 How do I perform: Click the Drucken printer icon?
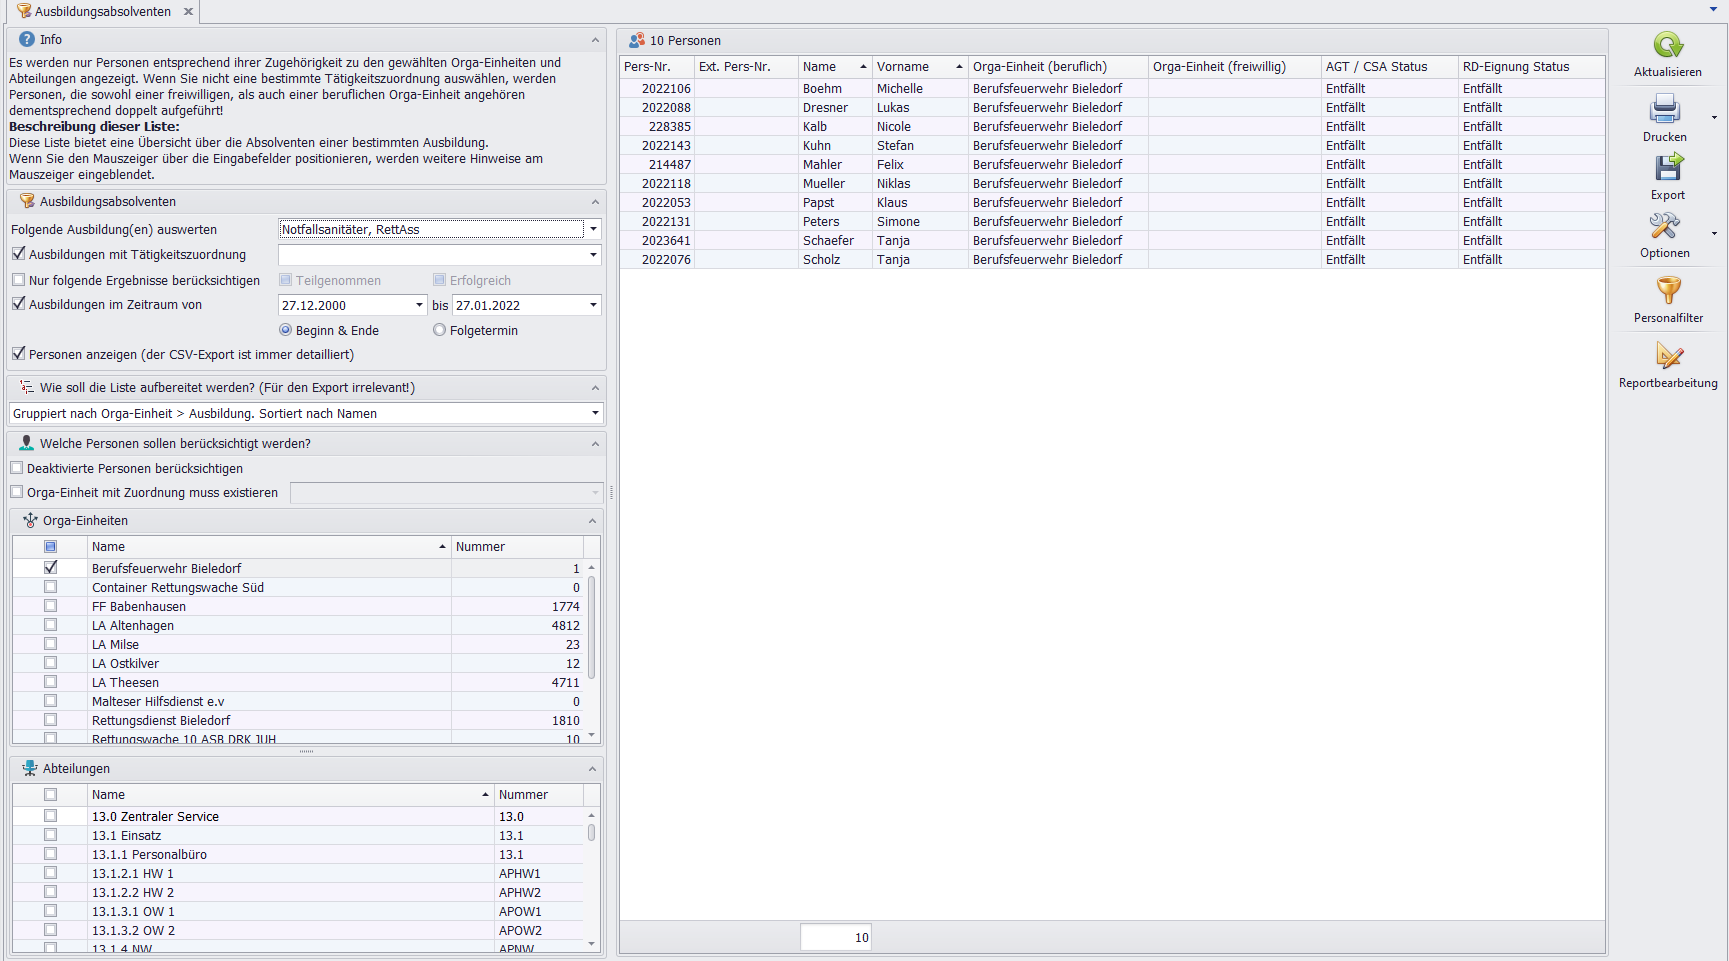[1665, 109]
